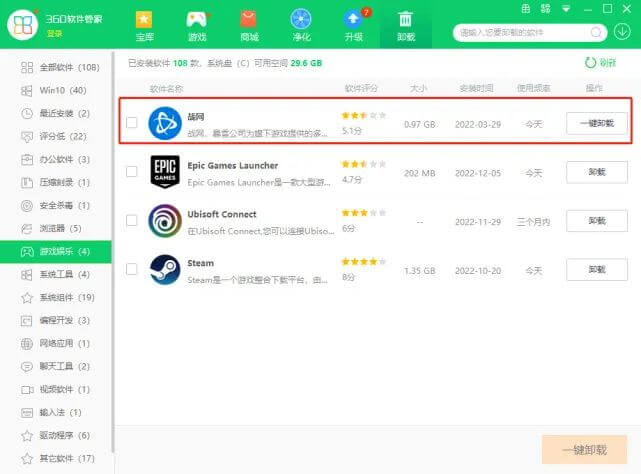This screenshot has width=641, height=474.
Task: Click the Ubisoft Connect name text
Action: (222, 214)
